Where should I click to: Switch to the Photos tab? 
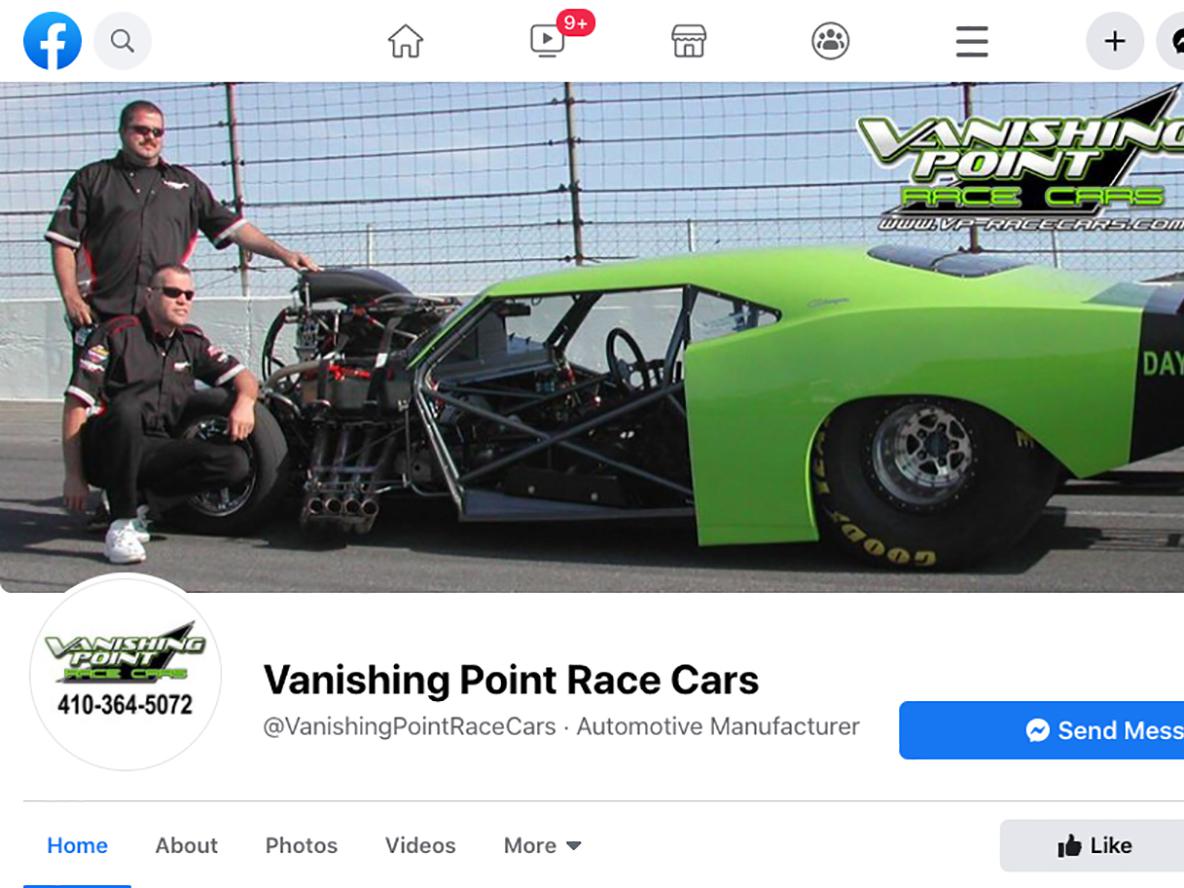(x=301, y=845)
